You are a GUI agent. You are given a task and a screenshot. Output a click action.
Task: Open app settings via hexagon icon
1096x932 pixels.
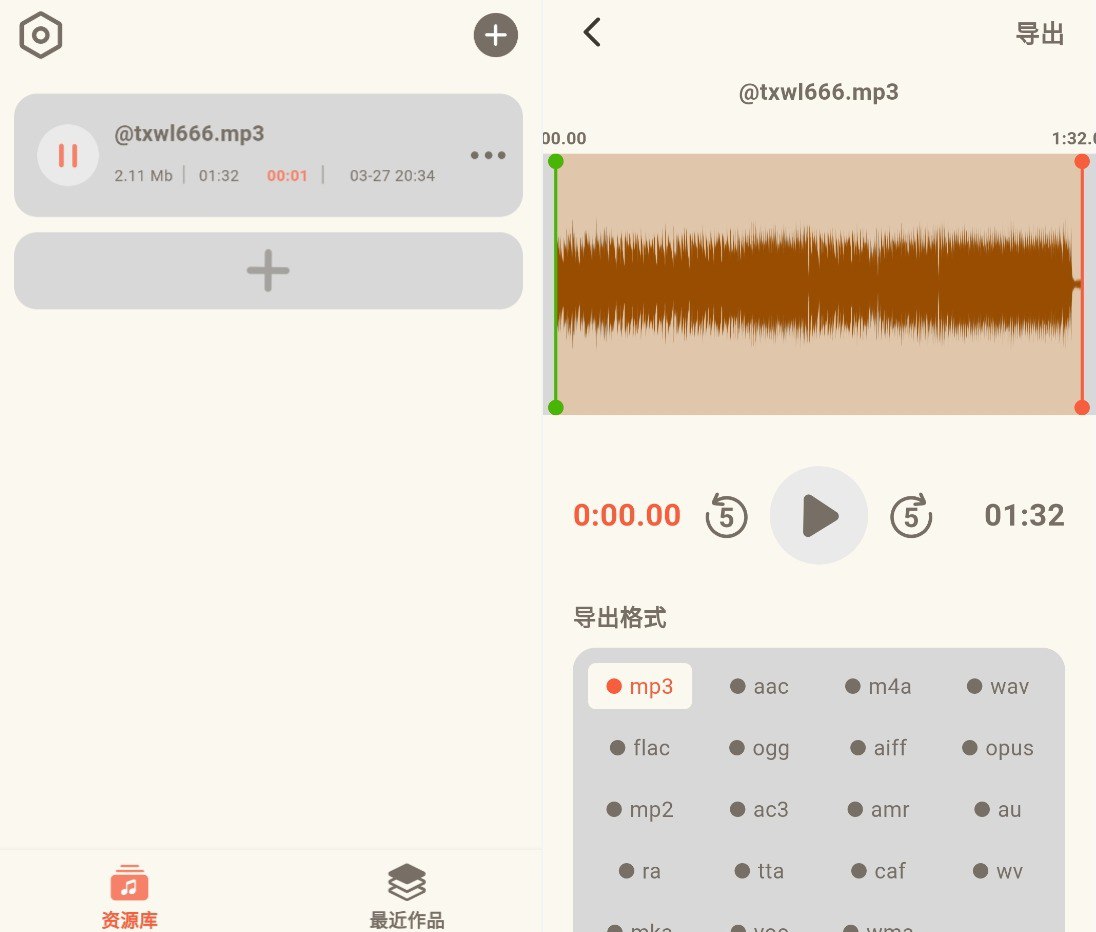click(41, 34)
